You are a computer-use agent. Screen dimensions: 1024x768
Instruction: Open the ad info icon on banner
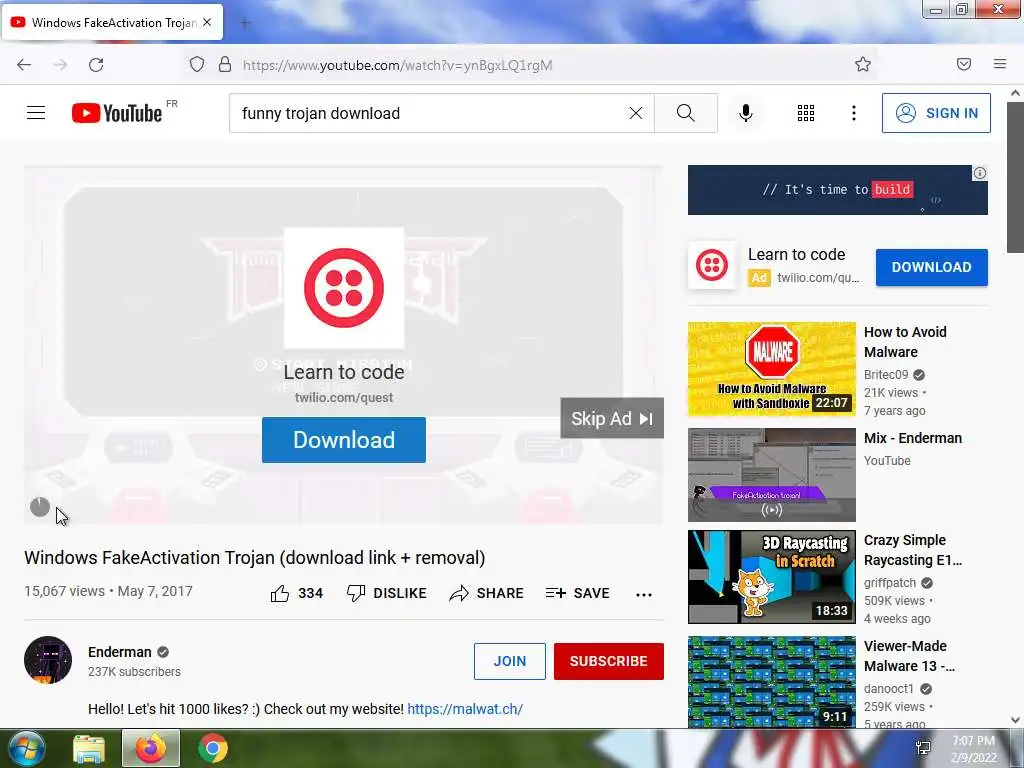tap(980, 173)
